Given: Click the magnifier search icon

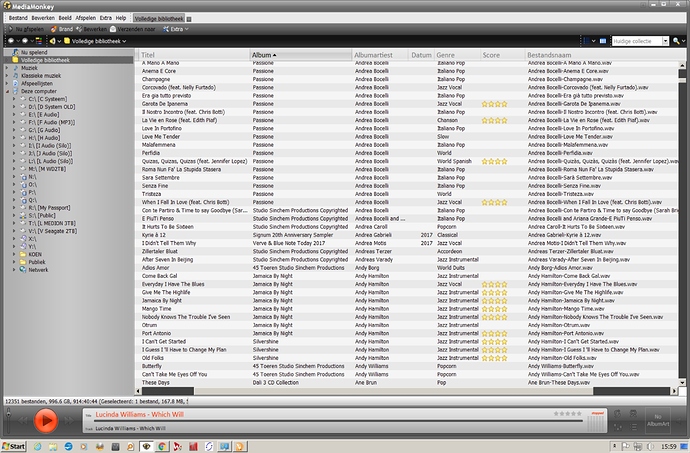Looking at the screenshot, I should click(676, 41).
